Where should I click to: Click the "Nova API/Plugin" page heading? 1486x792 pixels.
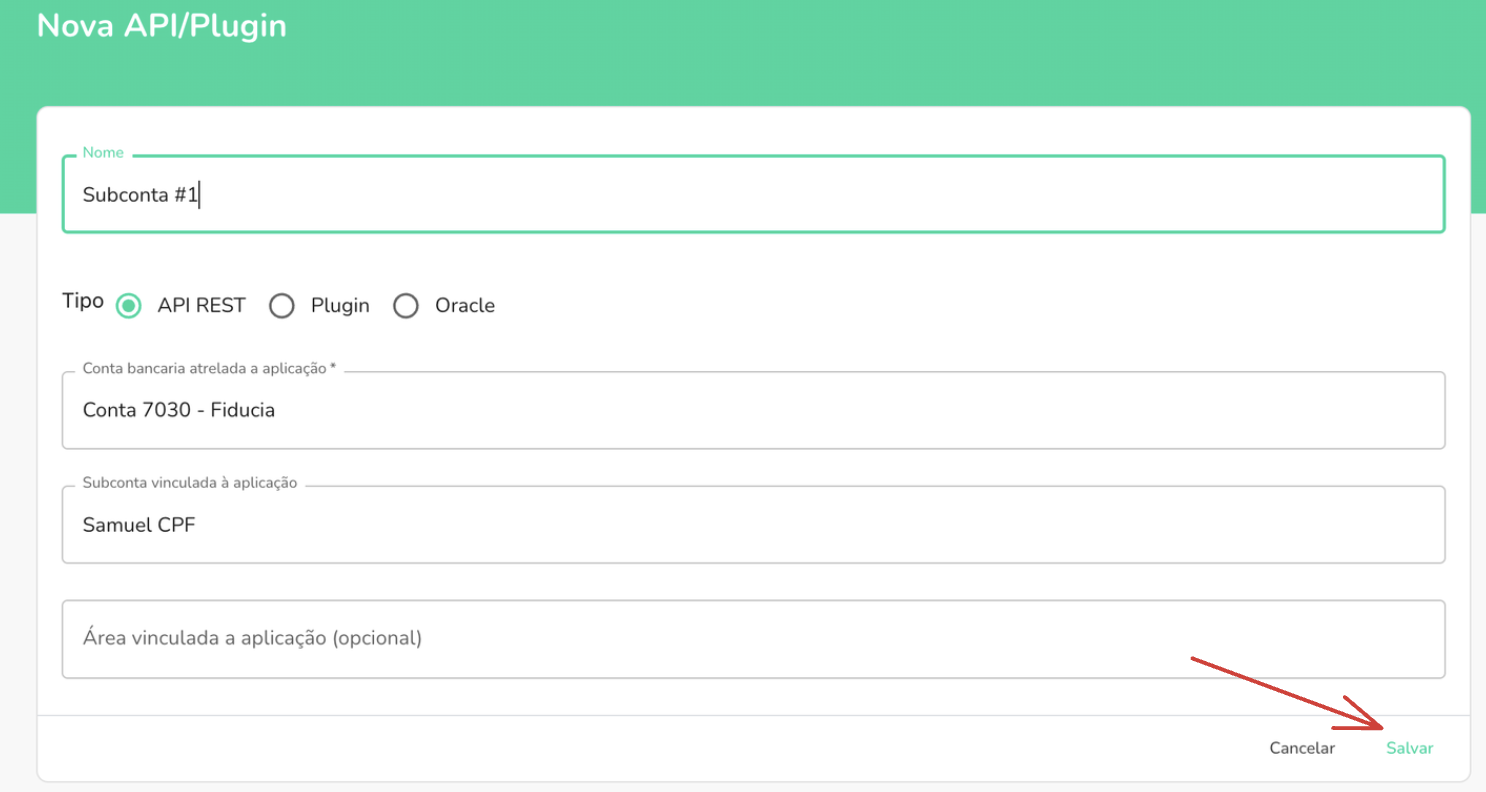tap(162, 26)
